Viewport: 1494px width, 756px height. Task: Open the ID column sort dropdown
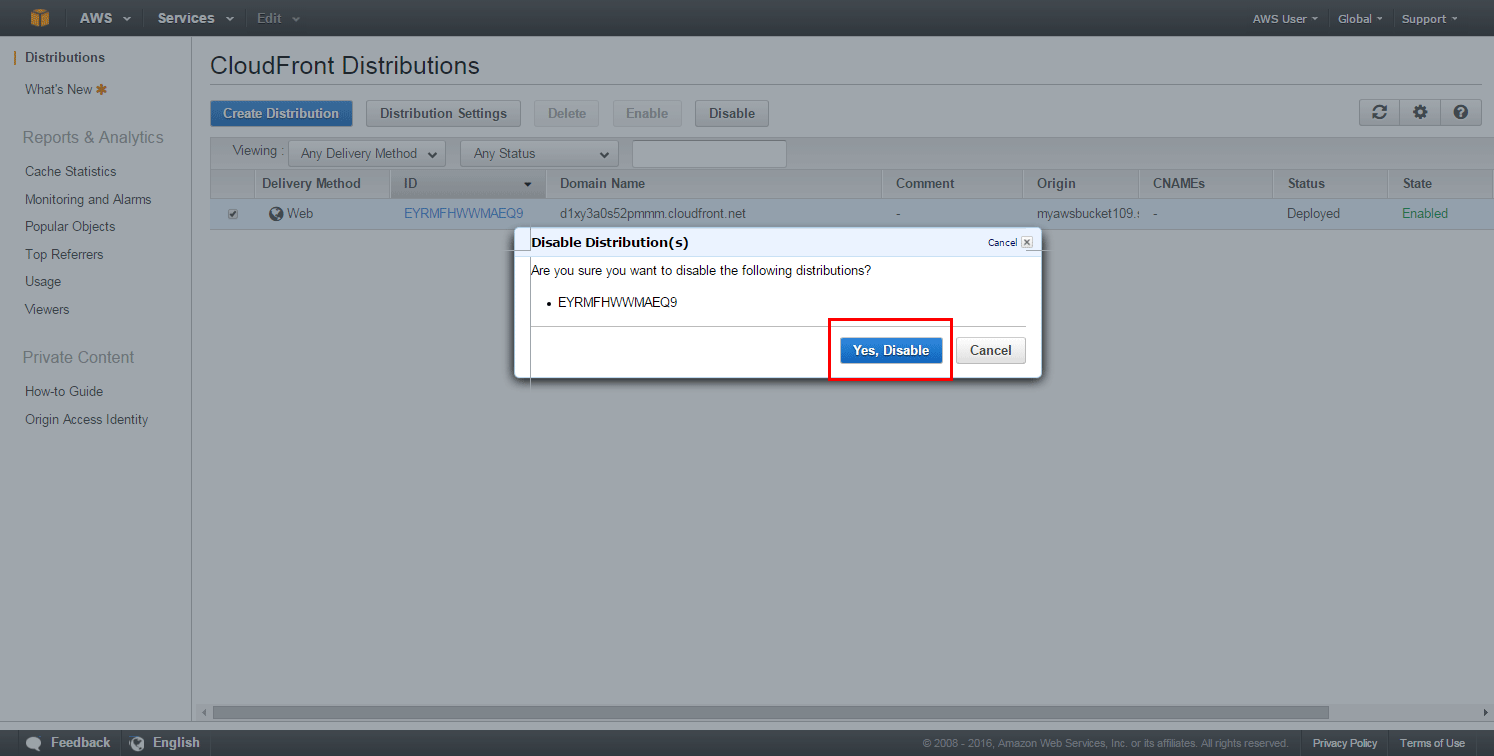coord(529,184)
